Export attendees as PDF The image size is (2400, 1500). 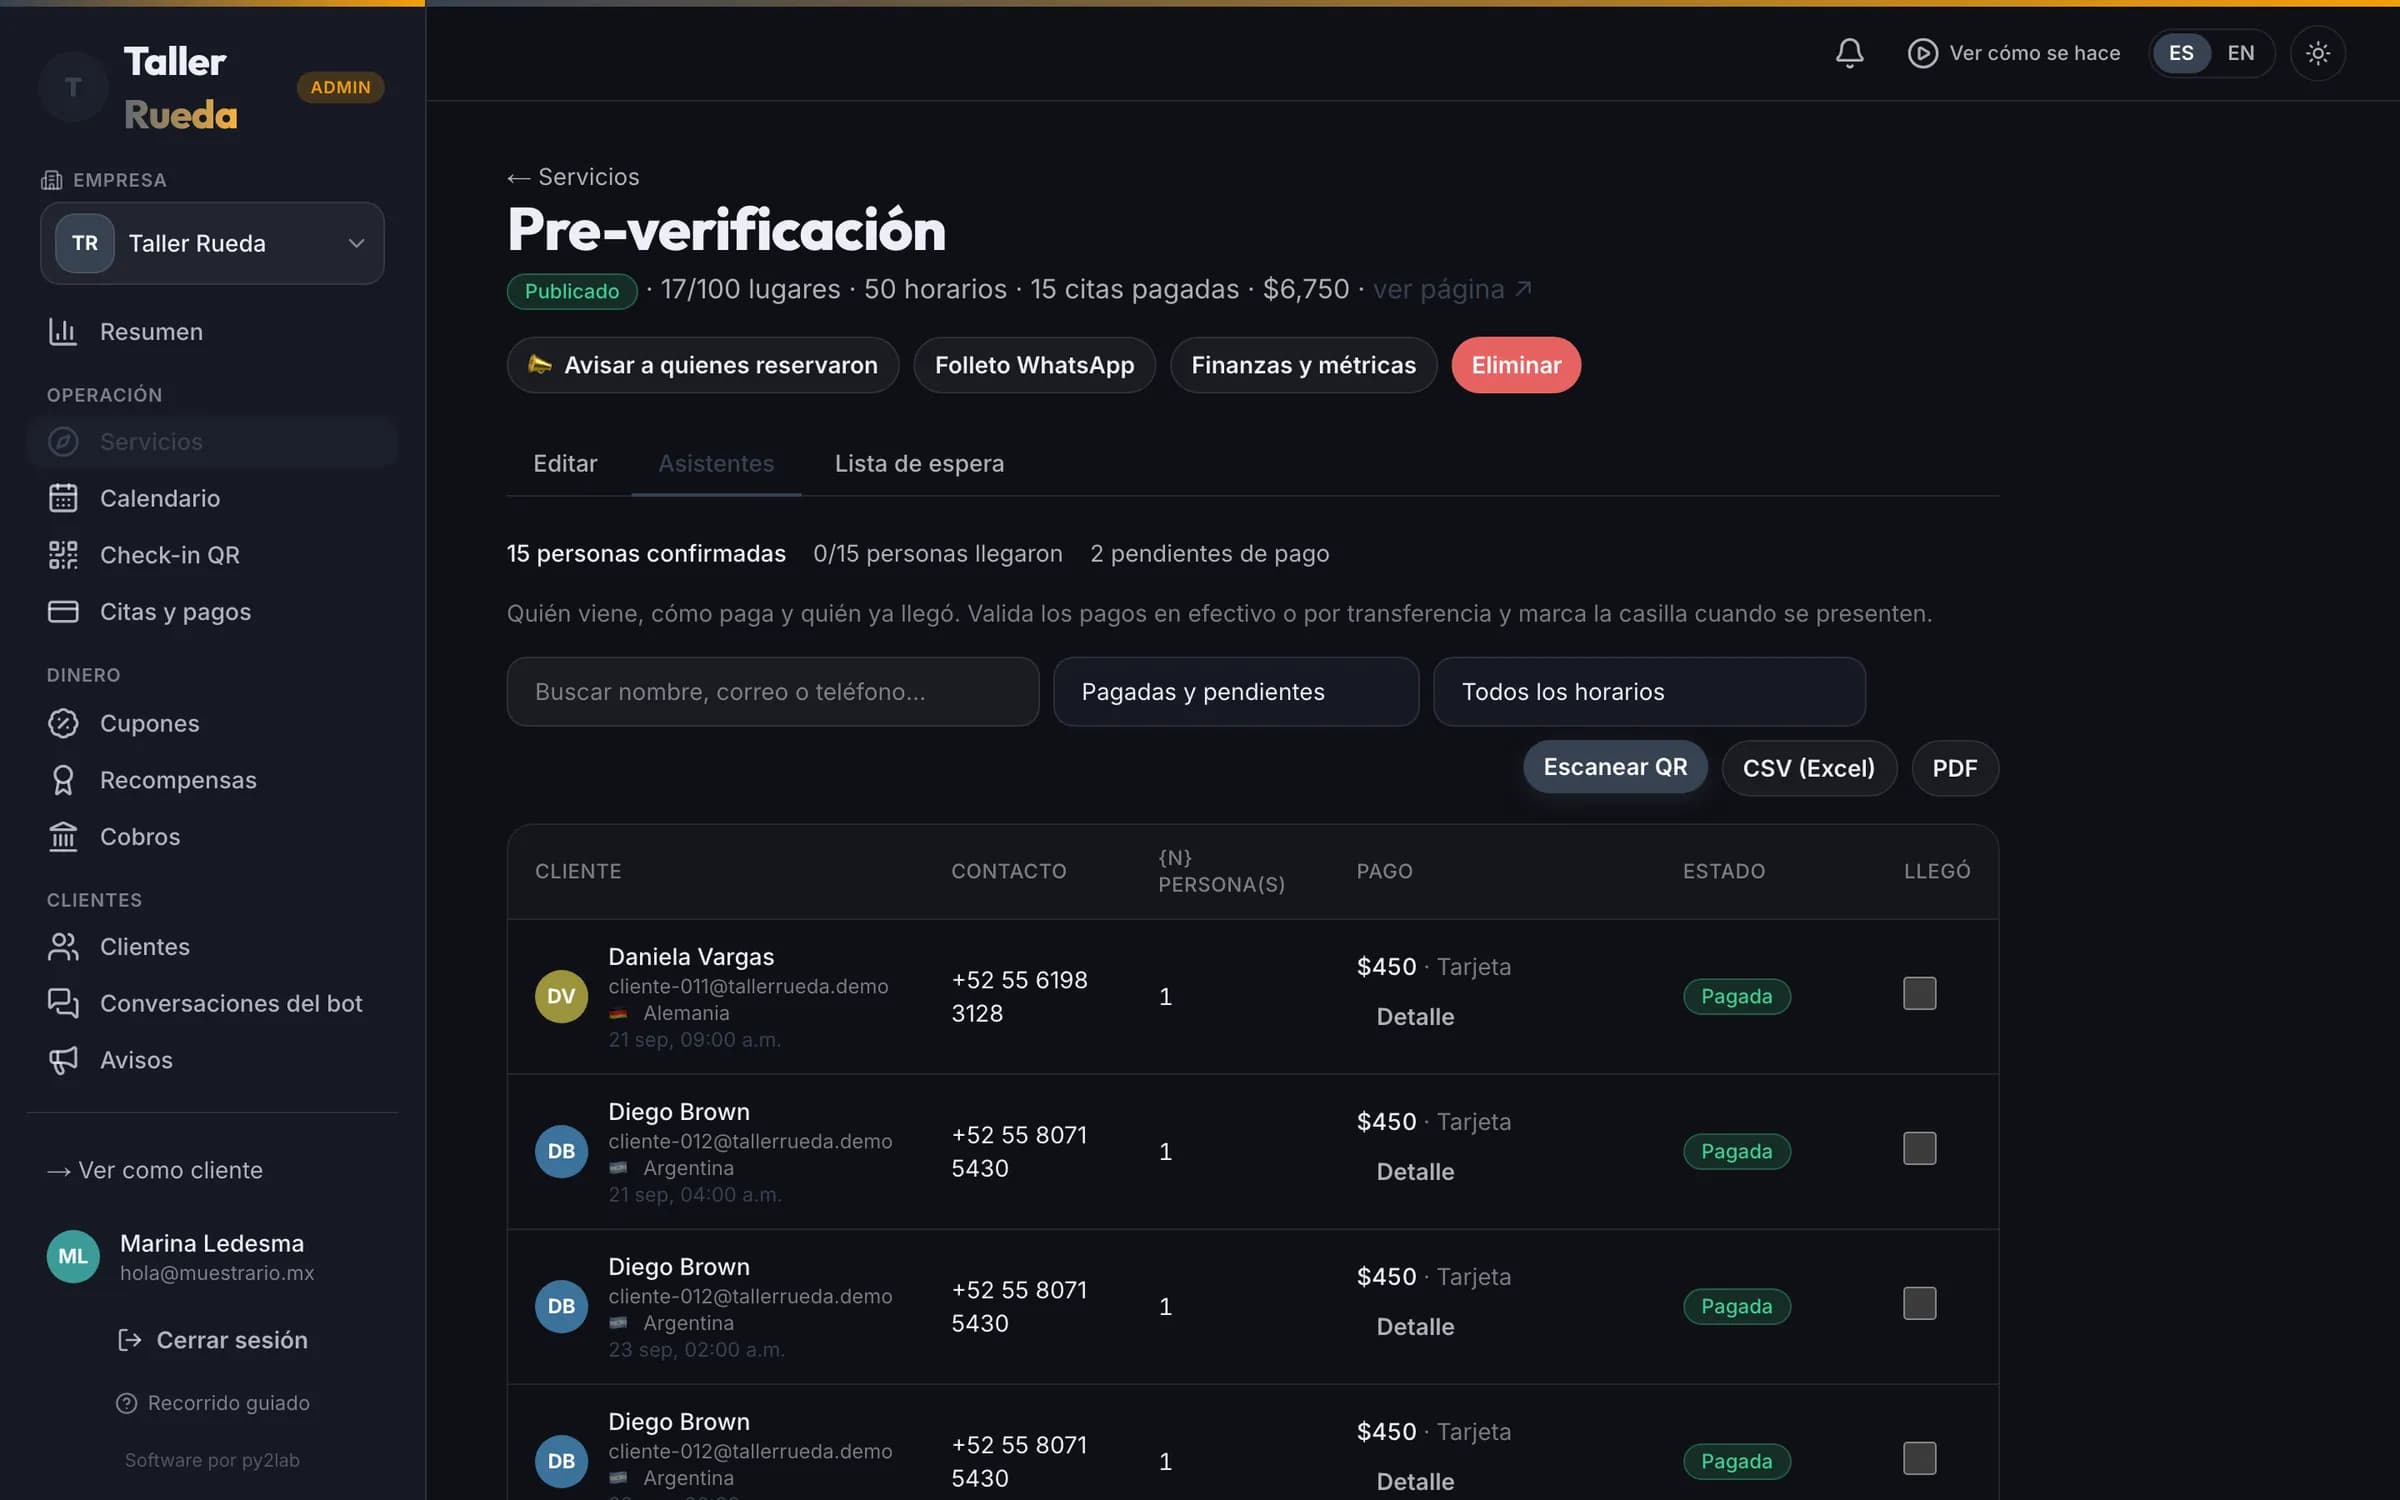click(x=1954, y=768)
